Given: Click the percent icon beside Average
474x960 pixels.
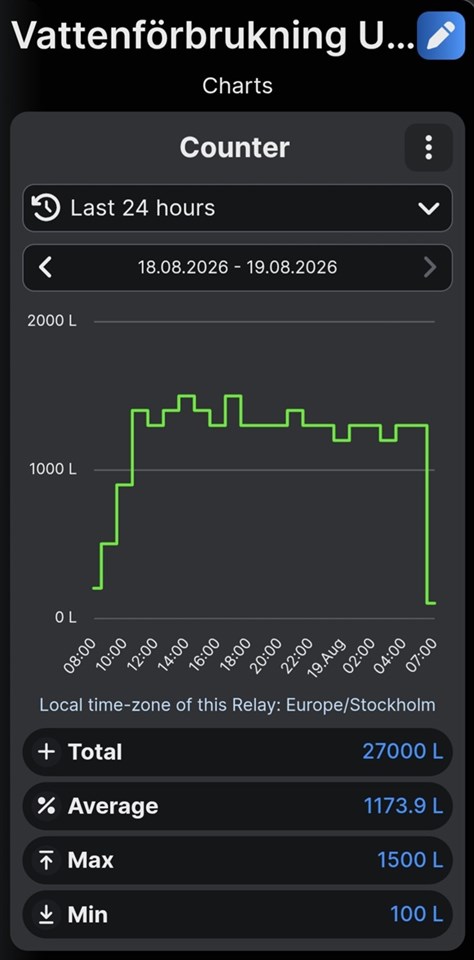Looking at the screenshot, I should (x=47, y=806).
